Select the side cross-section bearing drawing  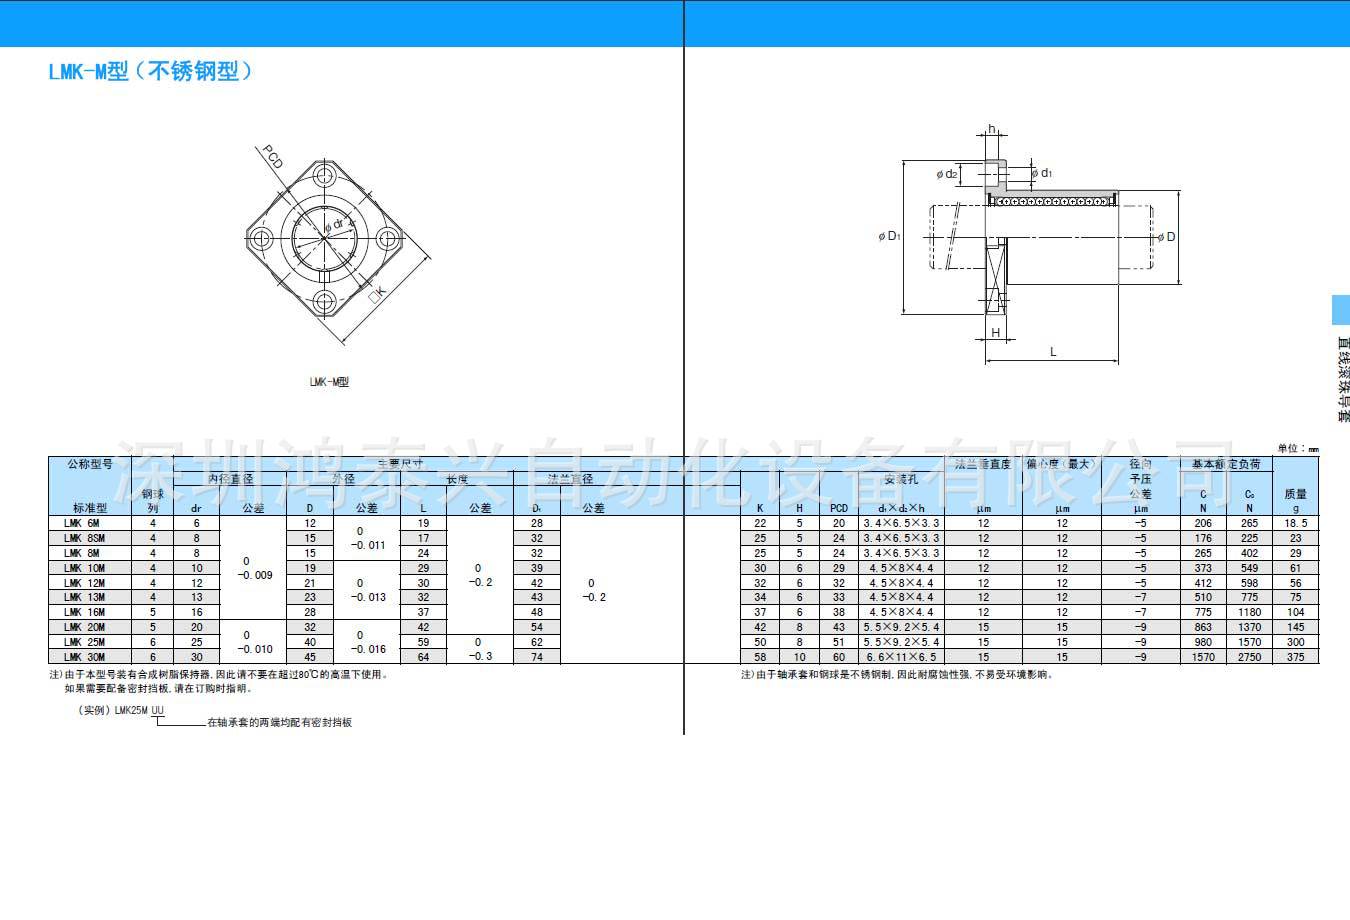tap(1030, 245)
